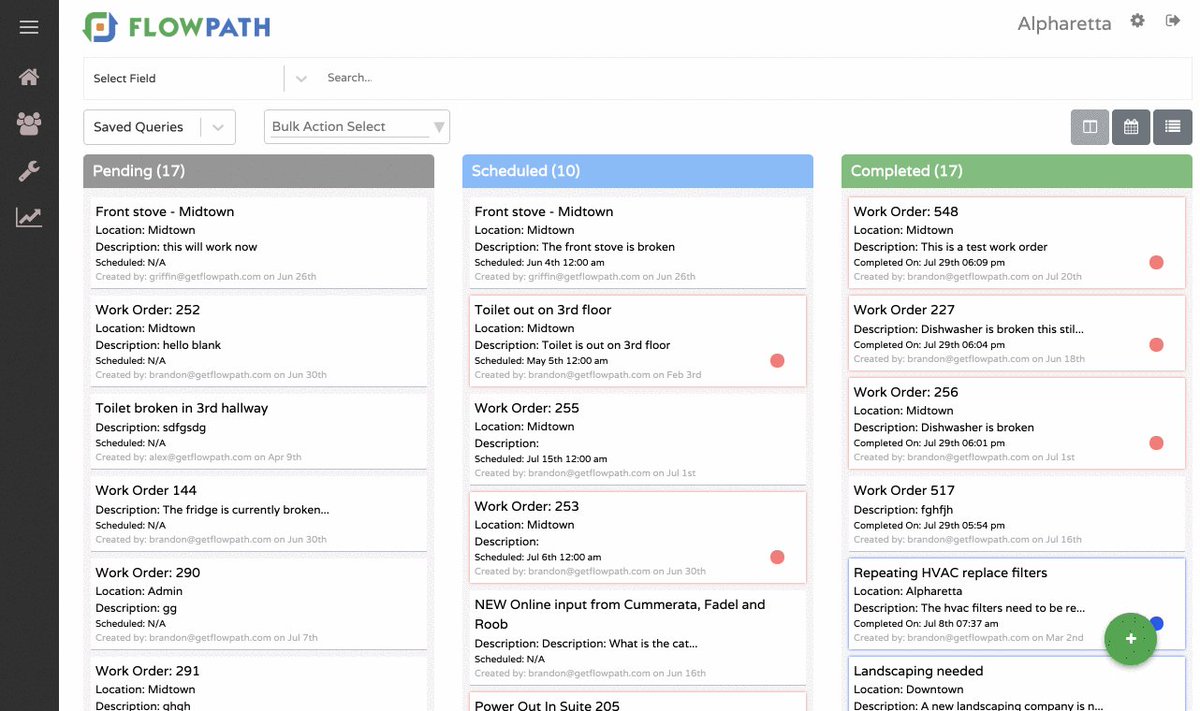Expand the Select Field chevron arrow
Viewport: 1200px width, 711px height.
301,78
